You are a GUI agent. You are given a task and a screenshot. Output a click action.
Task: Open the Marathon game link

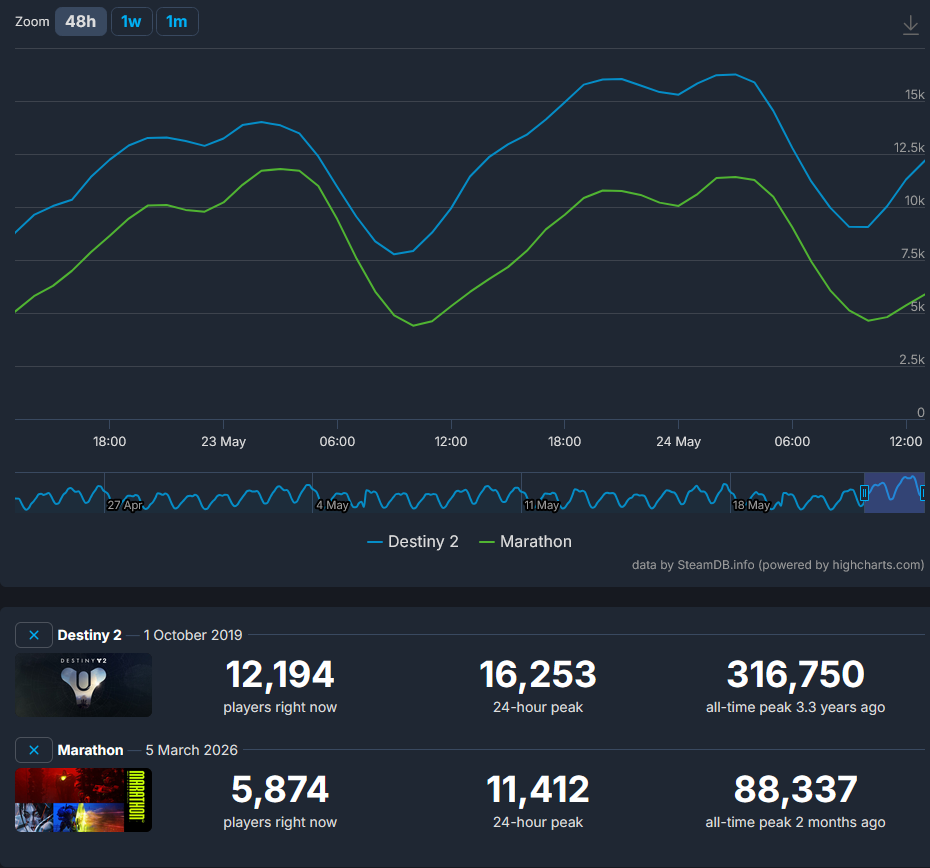click(90, 750)
